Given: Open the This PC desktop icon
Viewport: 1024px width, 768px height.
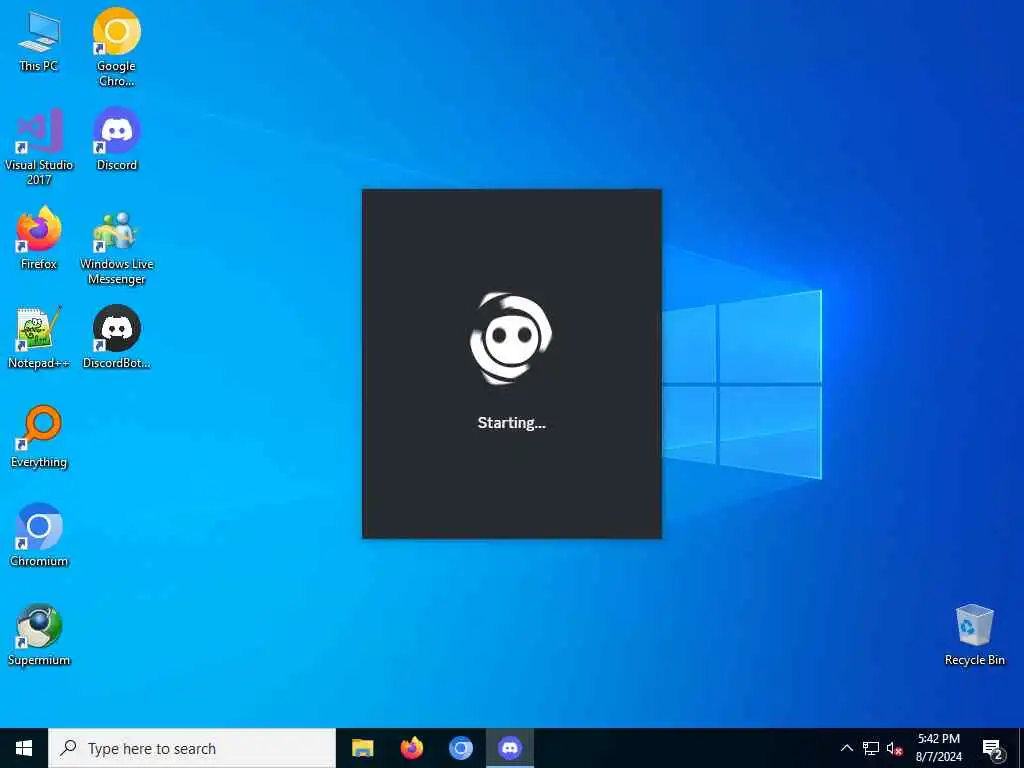Looking at the screenshot, I should coord(39,40).
